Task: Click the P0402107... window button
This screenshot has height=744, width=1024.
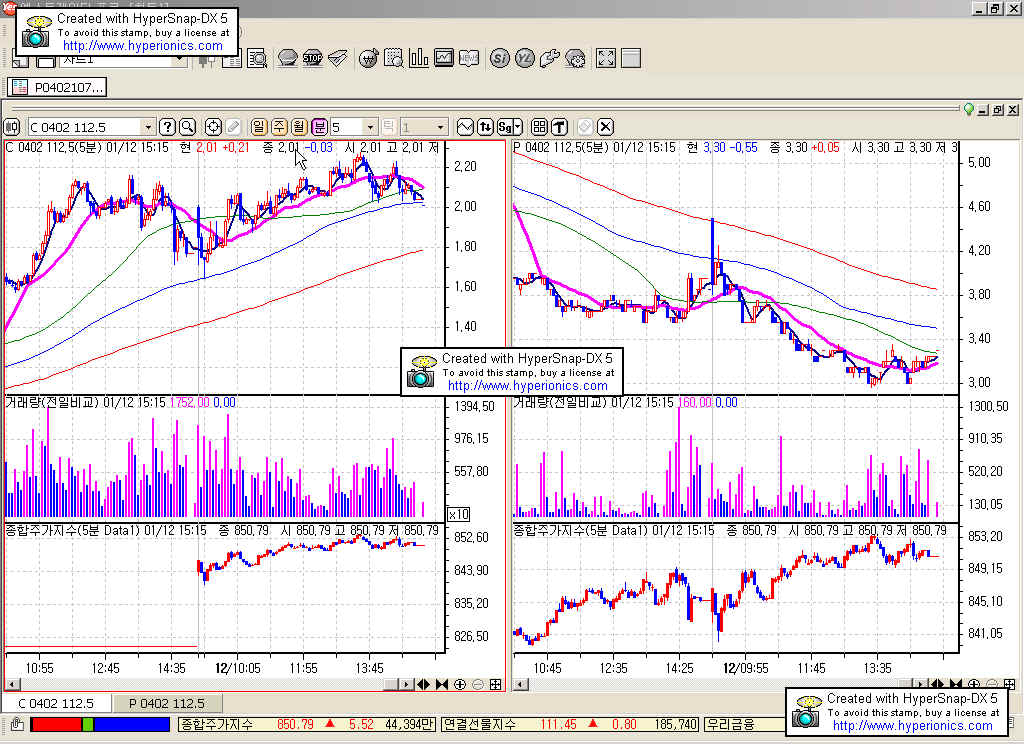Action: 59,87
